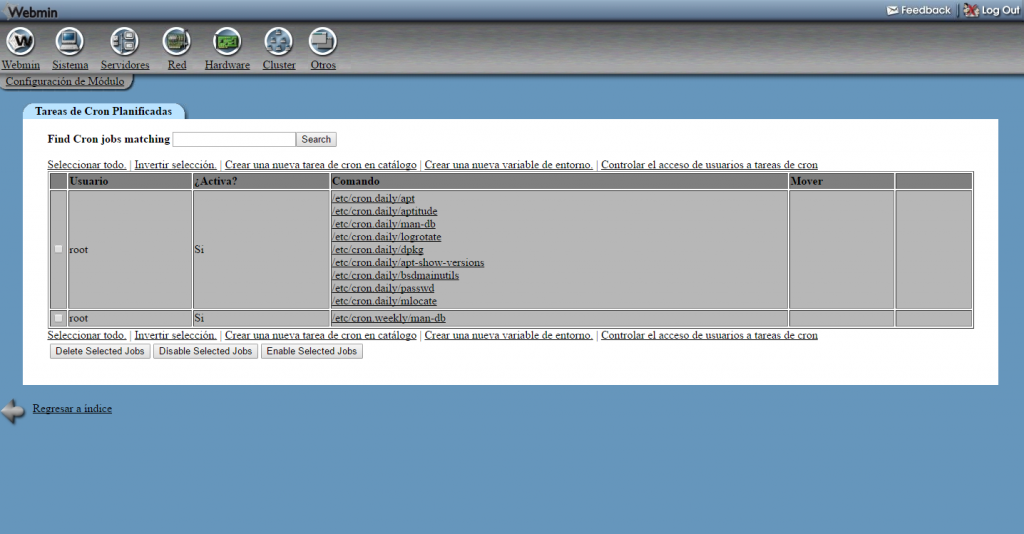Open the Configuración de Módulo tab
The width and height of the screenshot is (1024, 534).
point(65,82)
